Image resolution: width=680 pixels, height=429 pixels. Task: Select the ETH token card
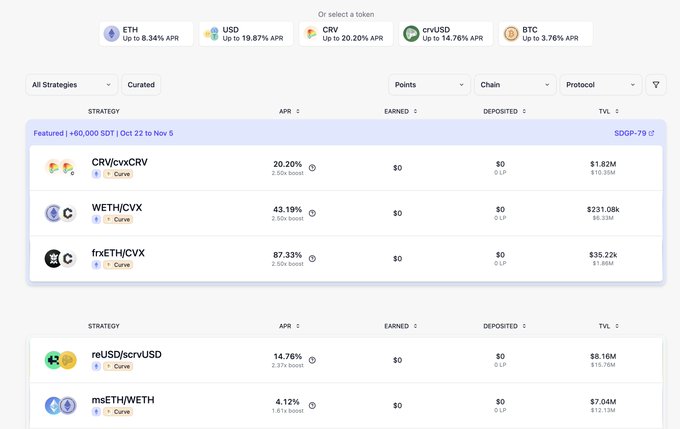(x=146, y=34)
